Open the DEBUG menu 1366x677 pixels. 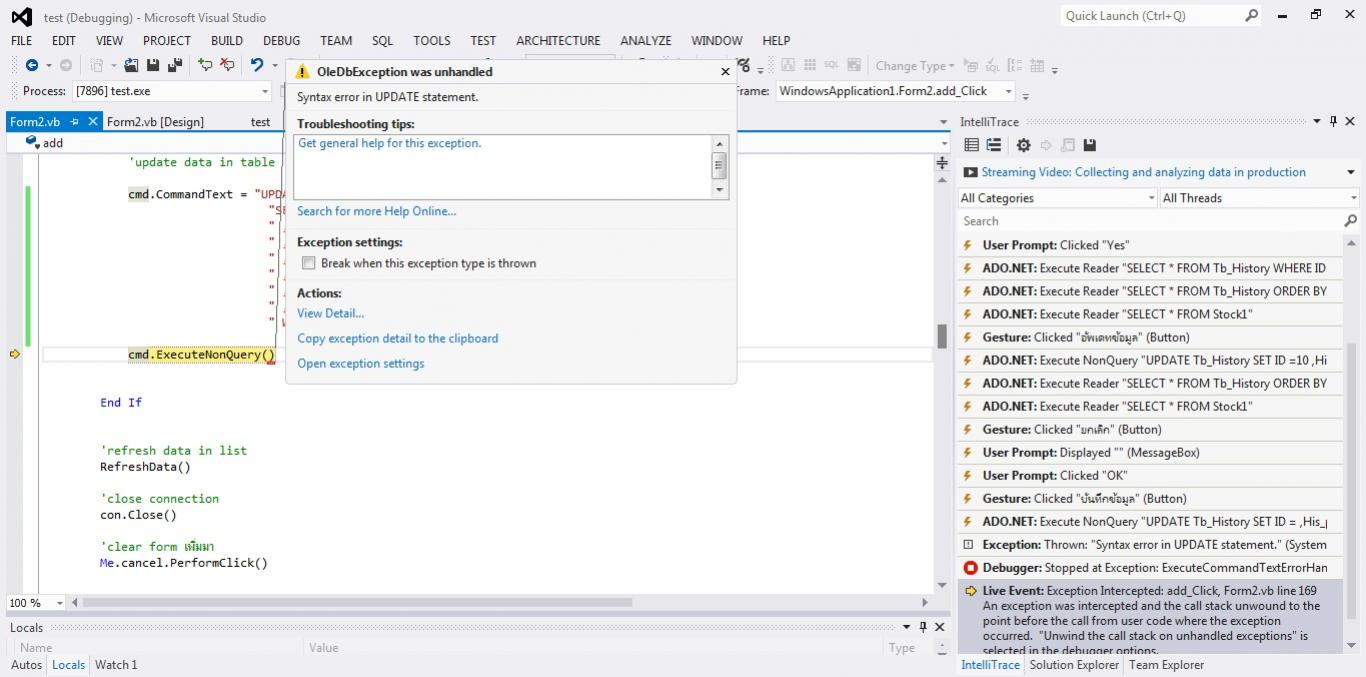pos(281,41)
